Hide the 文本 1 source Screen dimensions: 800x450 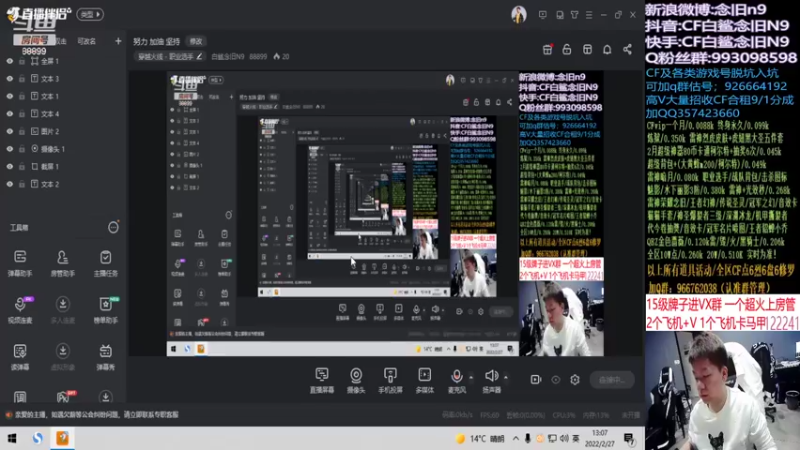[x=10, y=96]
